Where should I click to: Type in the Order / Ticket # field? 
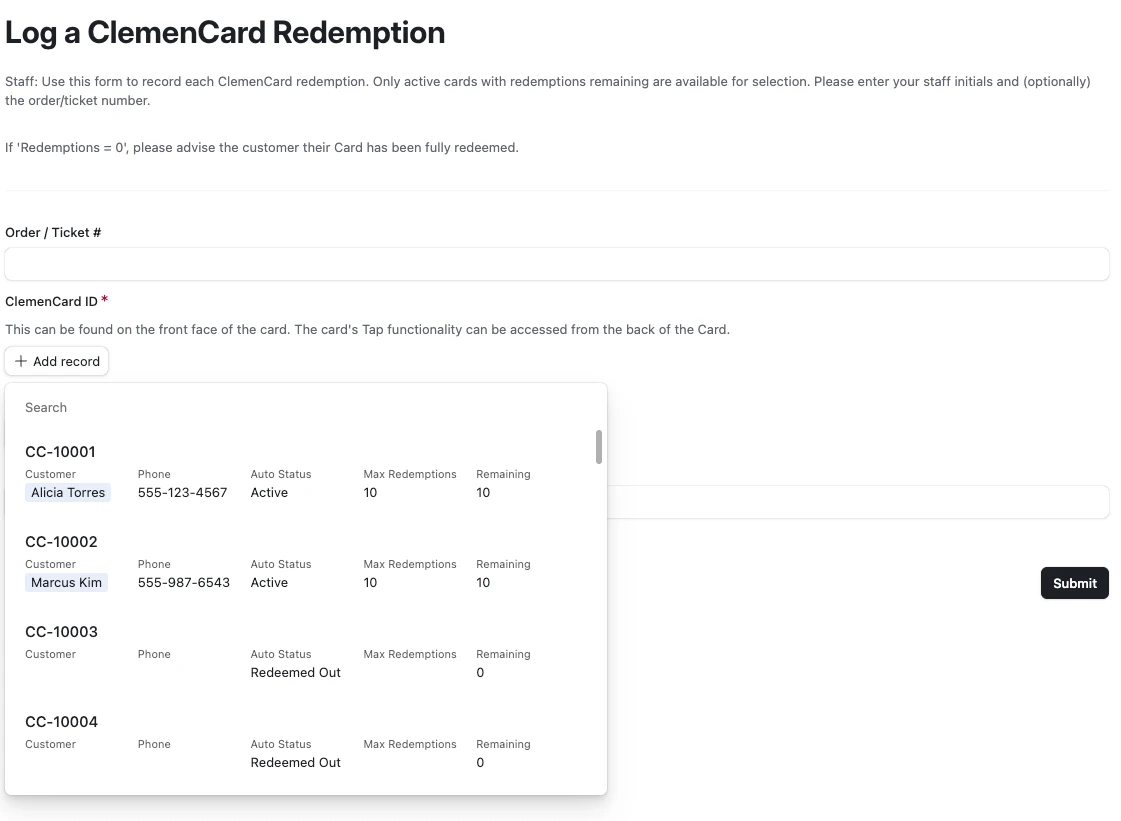pyautogui.click(x=557, y=264)
